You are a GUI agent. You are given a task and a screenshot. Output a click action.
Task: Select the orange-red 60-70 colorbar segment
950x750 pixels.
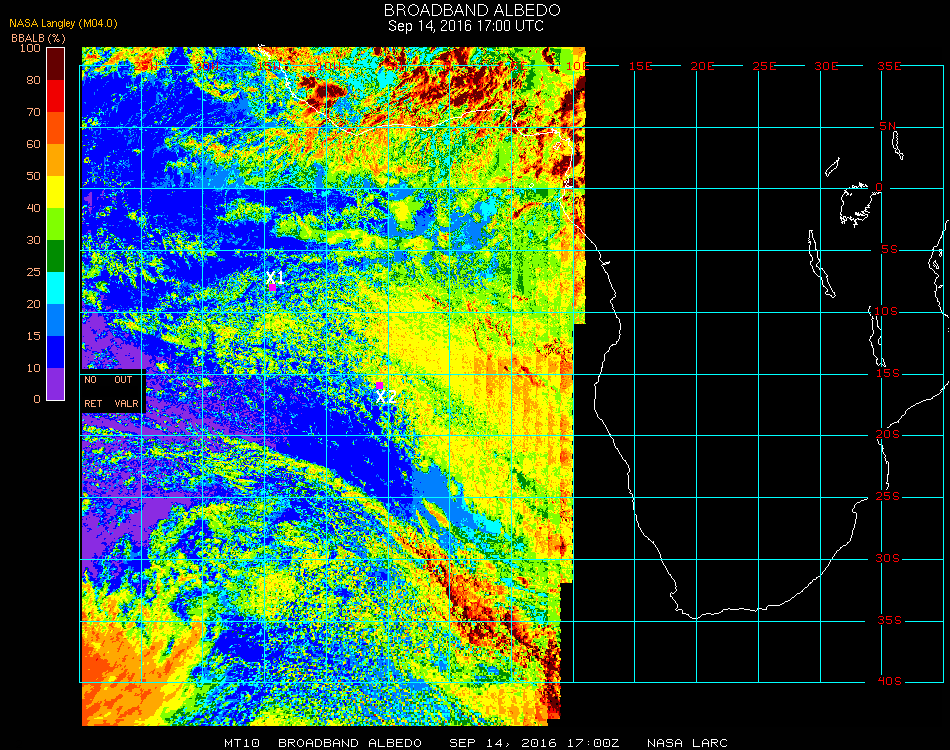coord(55,128)
